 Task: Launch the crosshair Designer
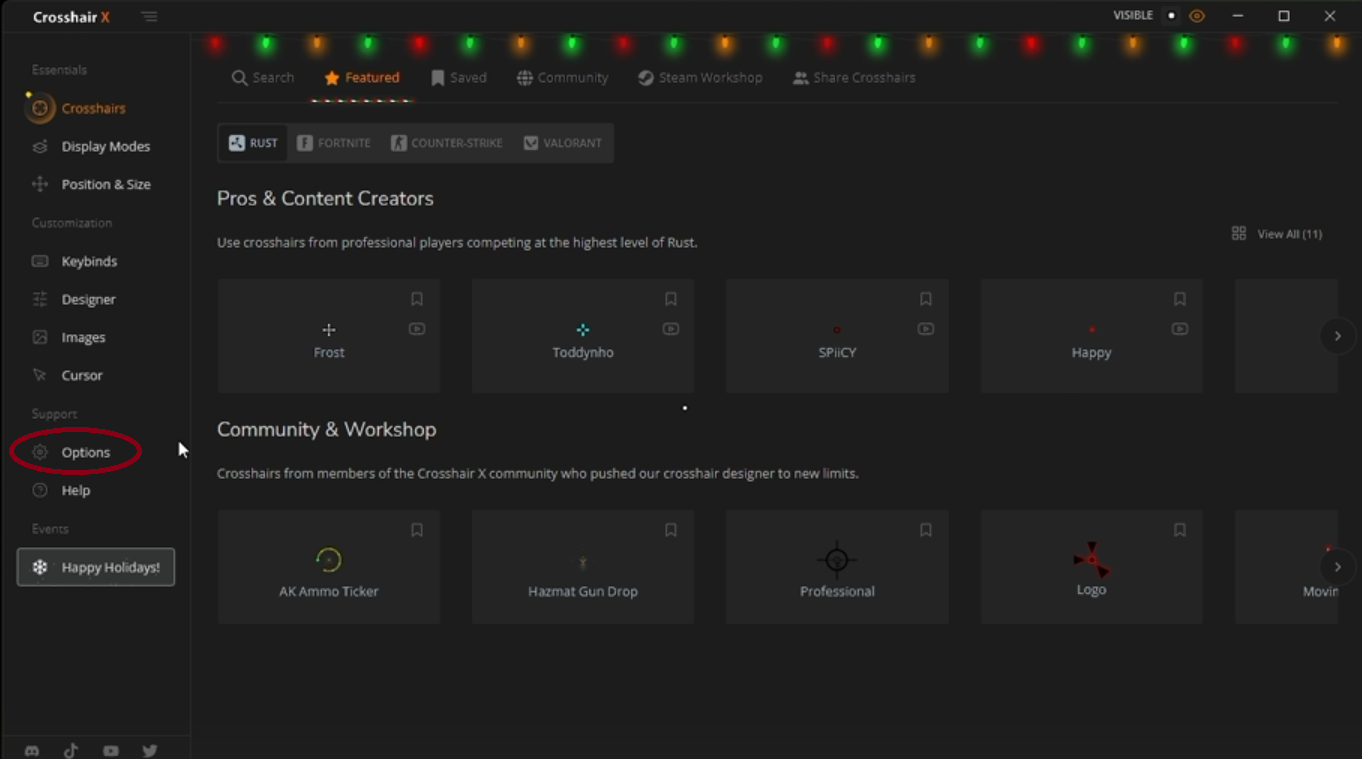[74, 299]
